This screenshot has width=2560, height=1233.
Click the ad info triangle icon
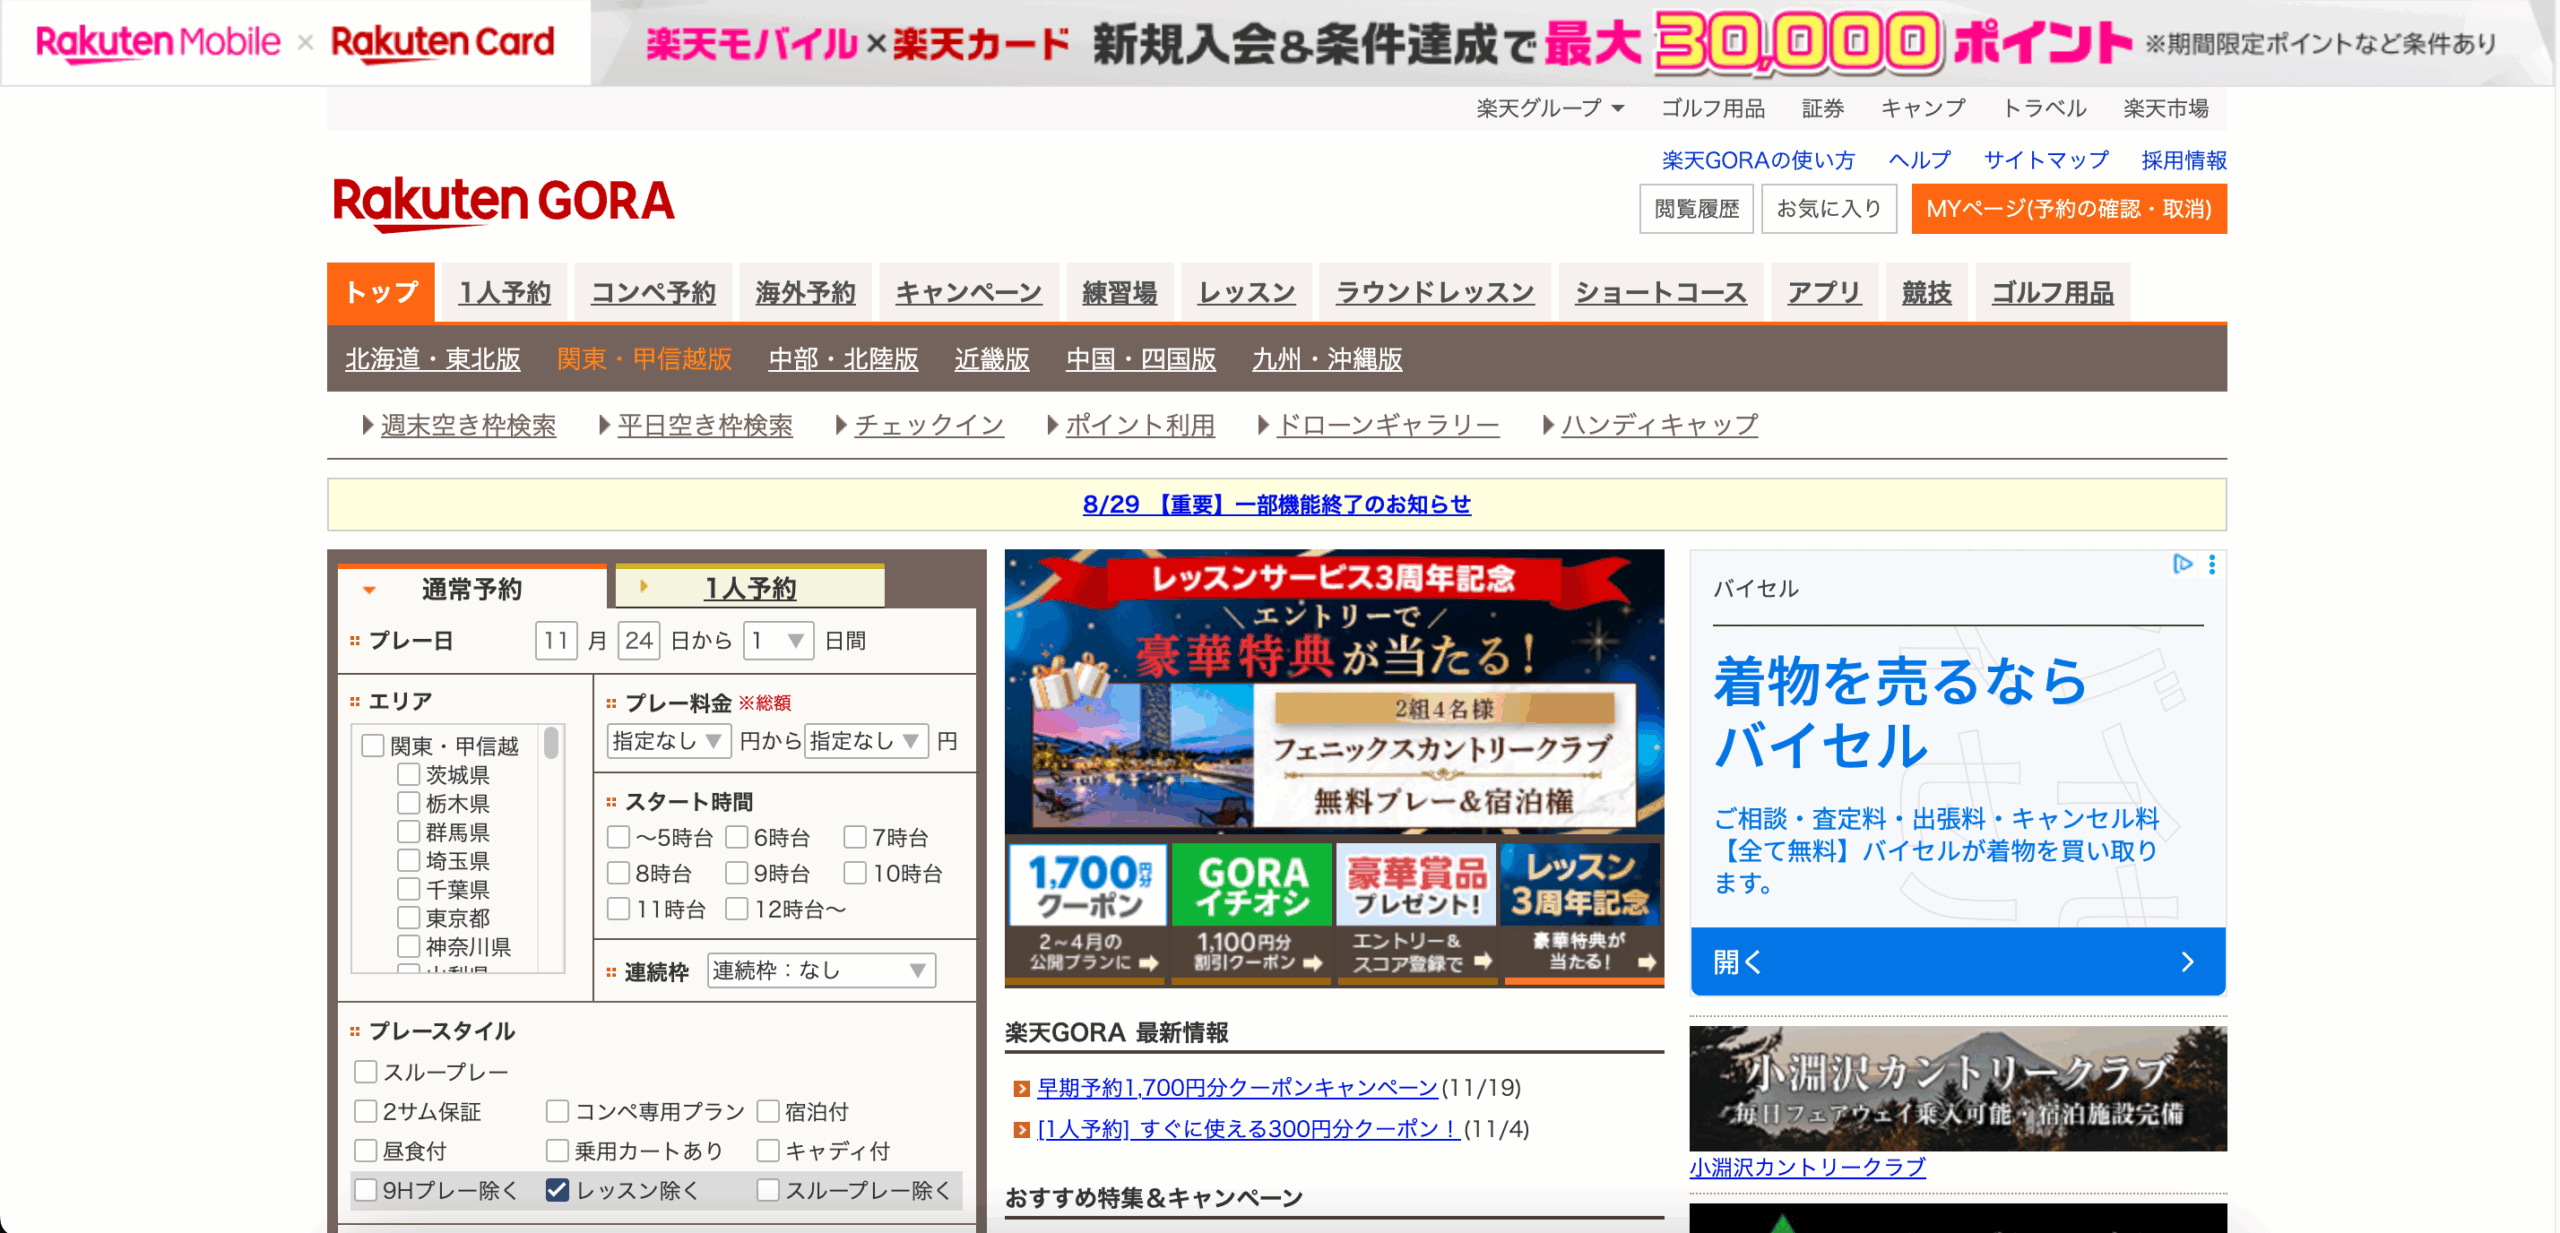(2182, 565)
